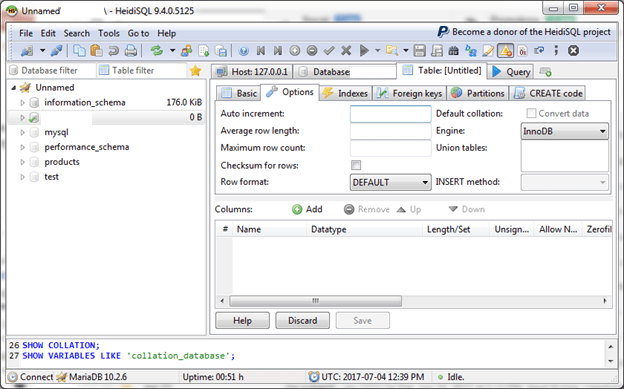Expand the products database node
Screen dimensions: 624x389
click(x=22, y=162)
